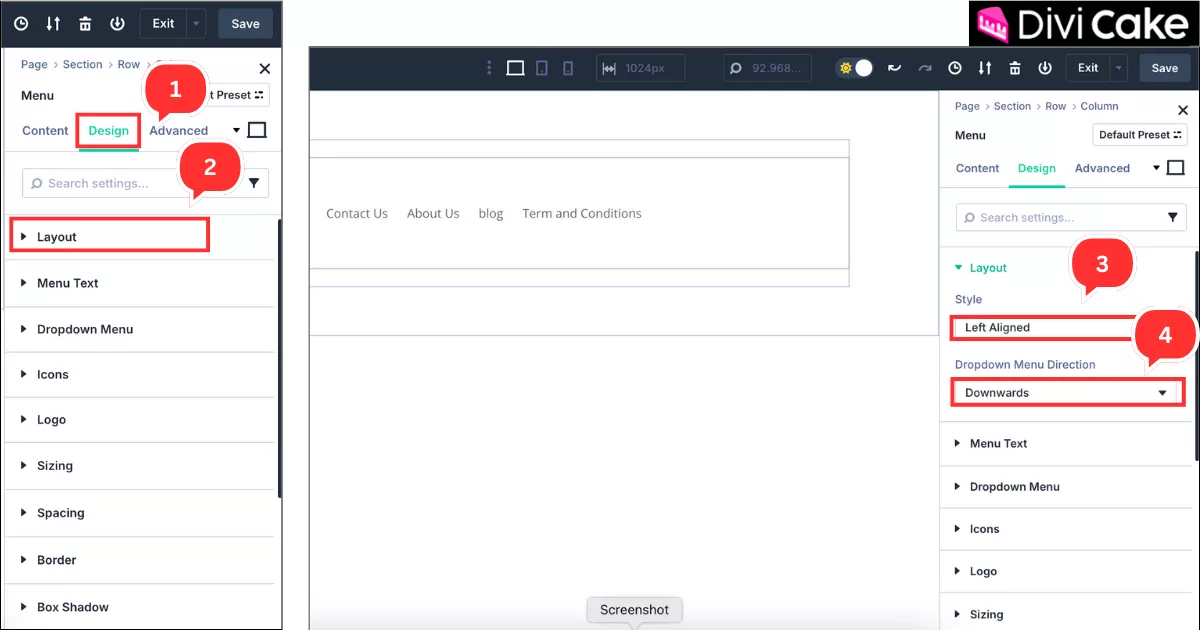Toggle light/dark theme switch in builder bar
Image resolution: width=1200 pixels, height=630 pixels.
pyautogui.click(x=855, y=68)
